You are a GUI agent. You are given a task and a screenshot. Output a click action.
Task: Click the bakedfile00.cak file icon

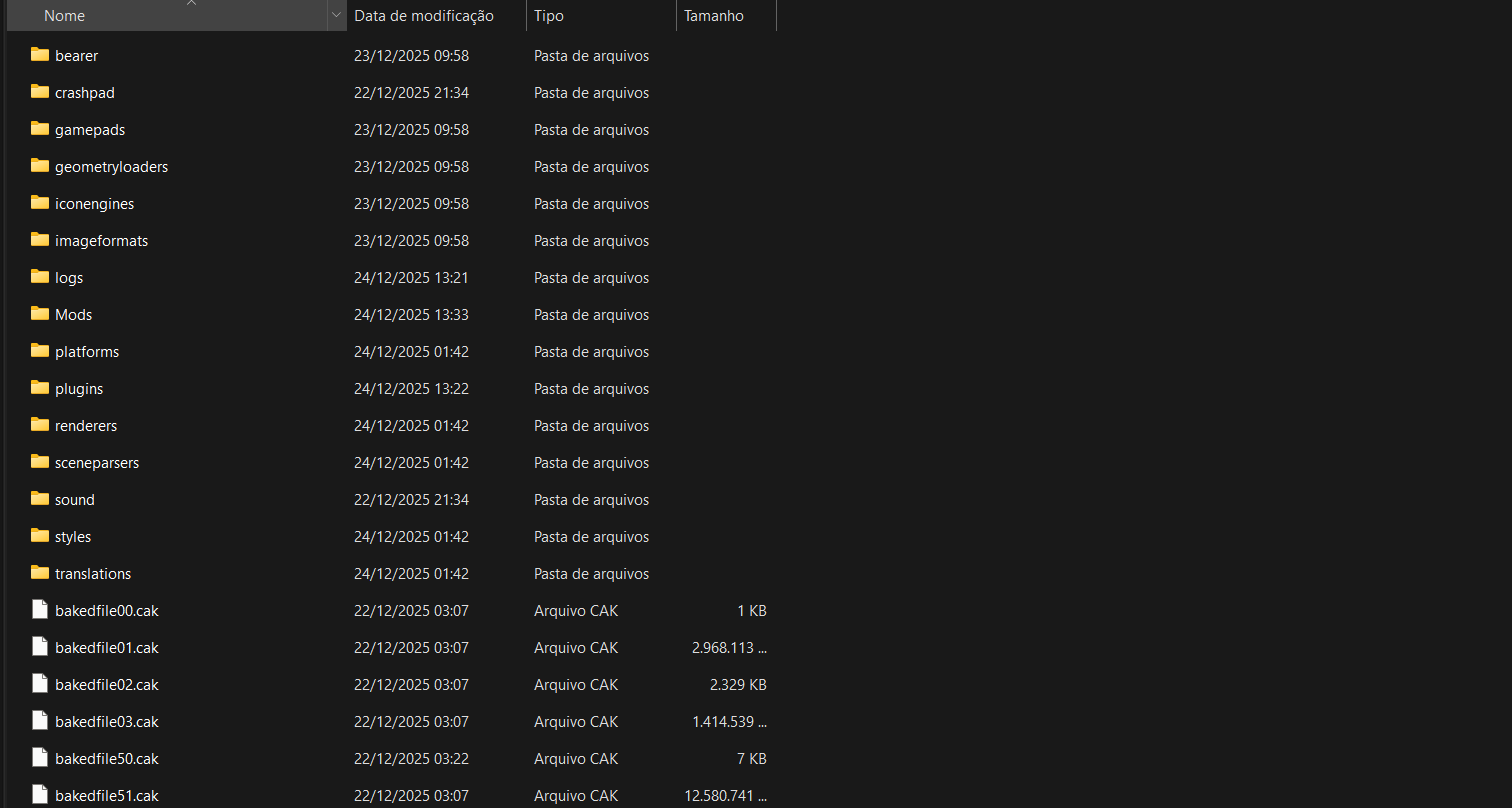point(40,610)
